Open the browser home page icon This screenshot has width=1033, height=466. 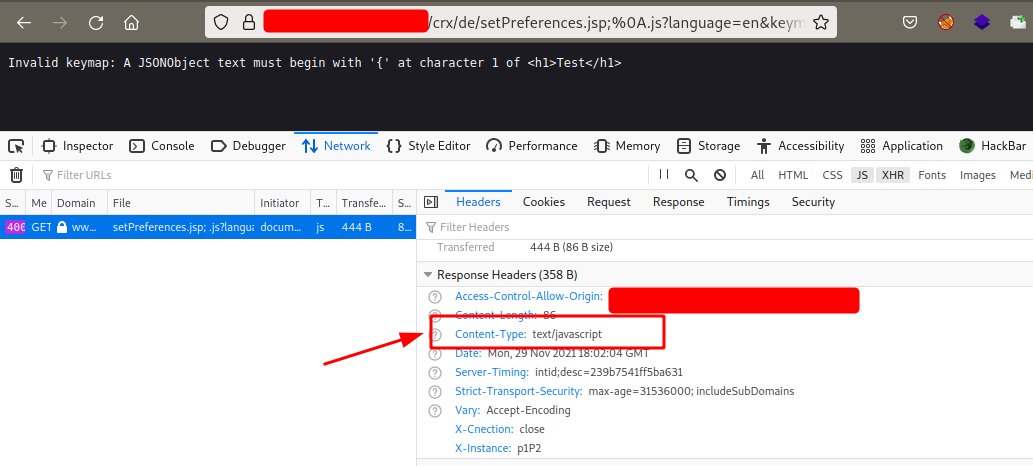point(132,23)
